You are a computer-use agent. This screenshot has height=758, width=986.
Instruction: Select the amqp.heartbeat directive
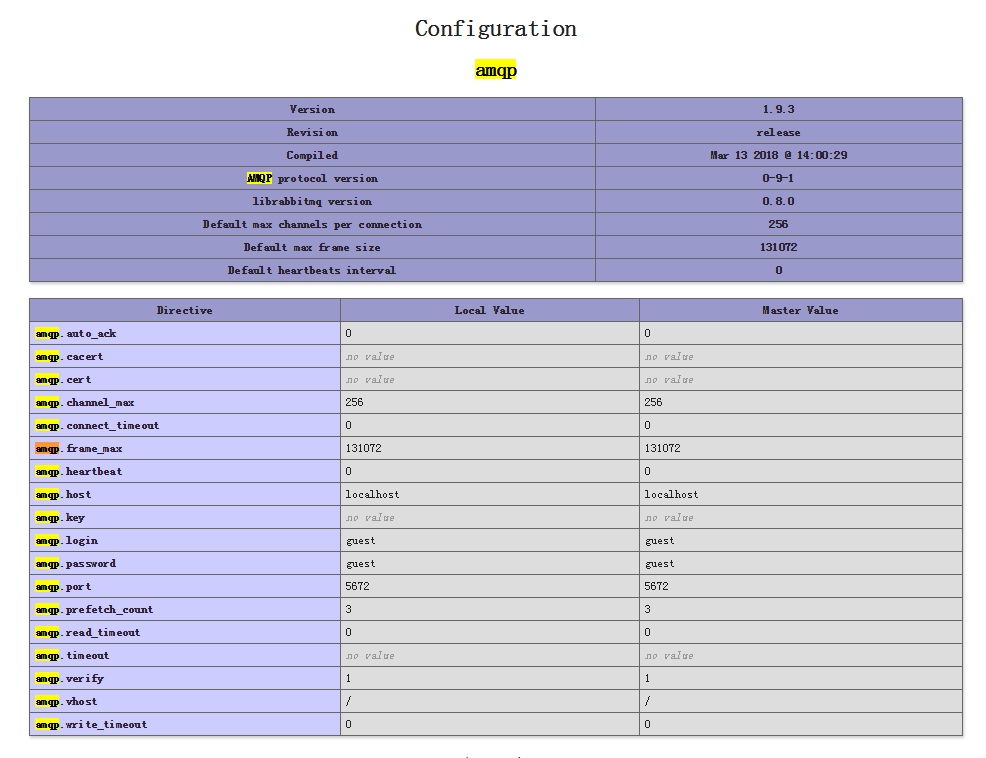pyautogui.click(x=79, y=472)
